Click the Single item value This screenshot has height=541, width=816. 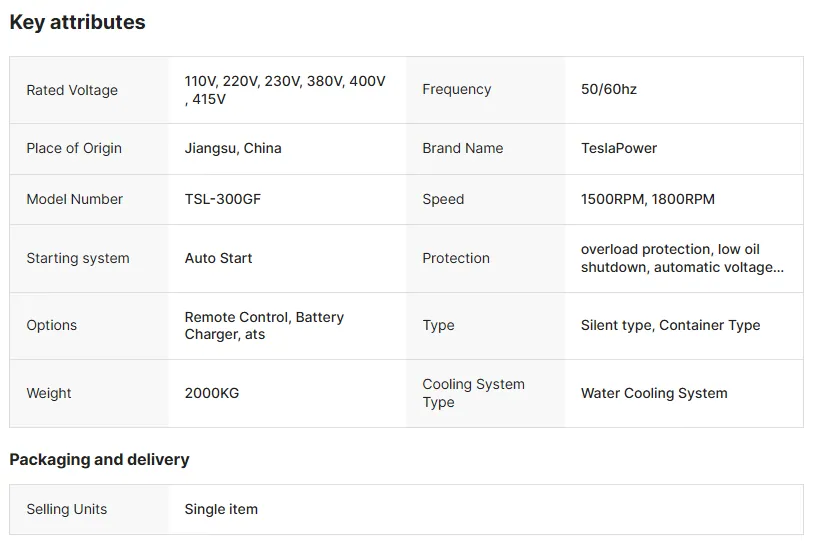tap(221, 509)
